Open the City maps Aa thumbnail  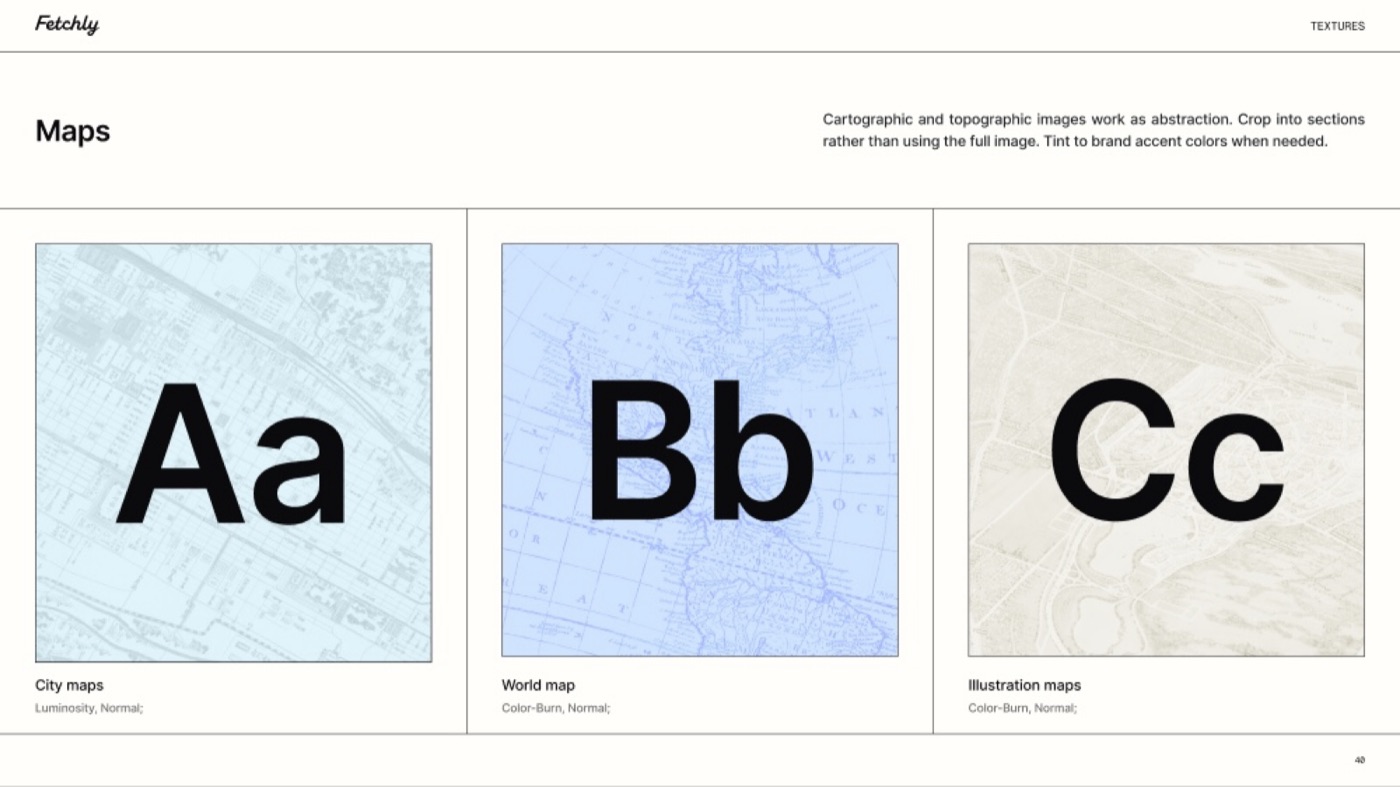point(234,452)
